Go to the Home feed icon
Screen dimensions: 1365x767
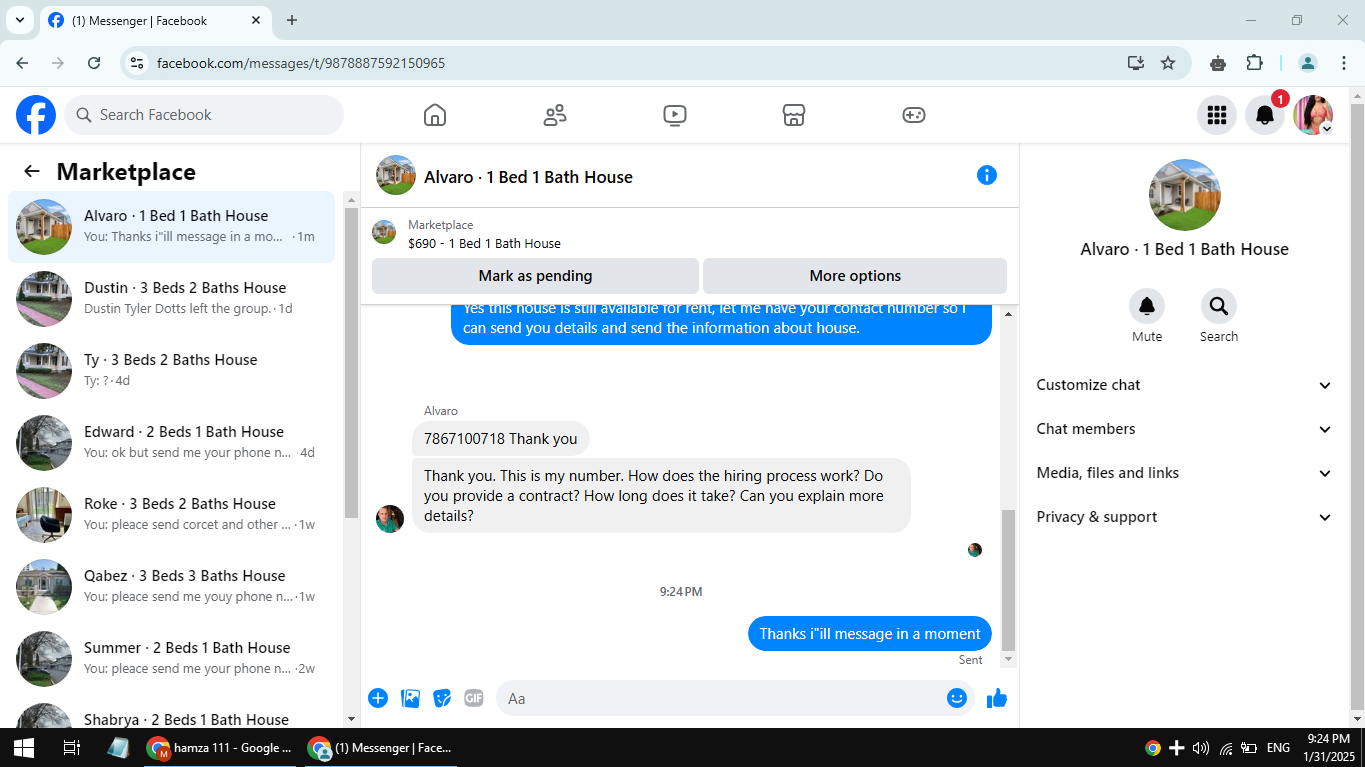coord(435,115)
